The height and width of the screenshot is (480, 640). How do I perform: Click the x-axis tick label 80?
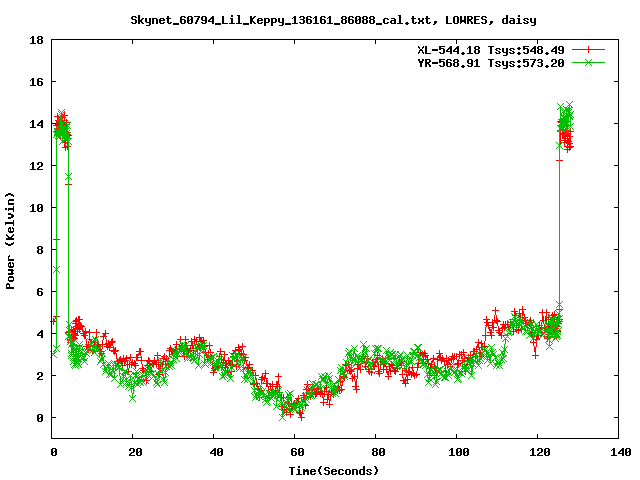378,452
